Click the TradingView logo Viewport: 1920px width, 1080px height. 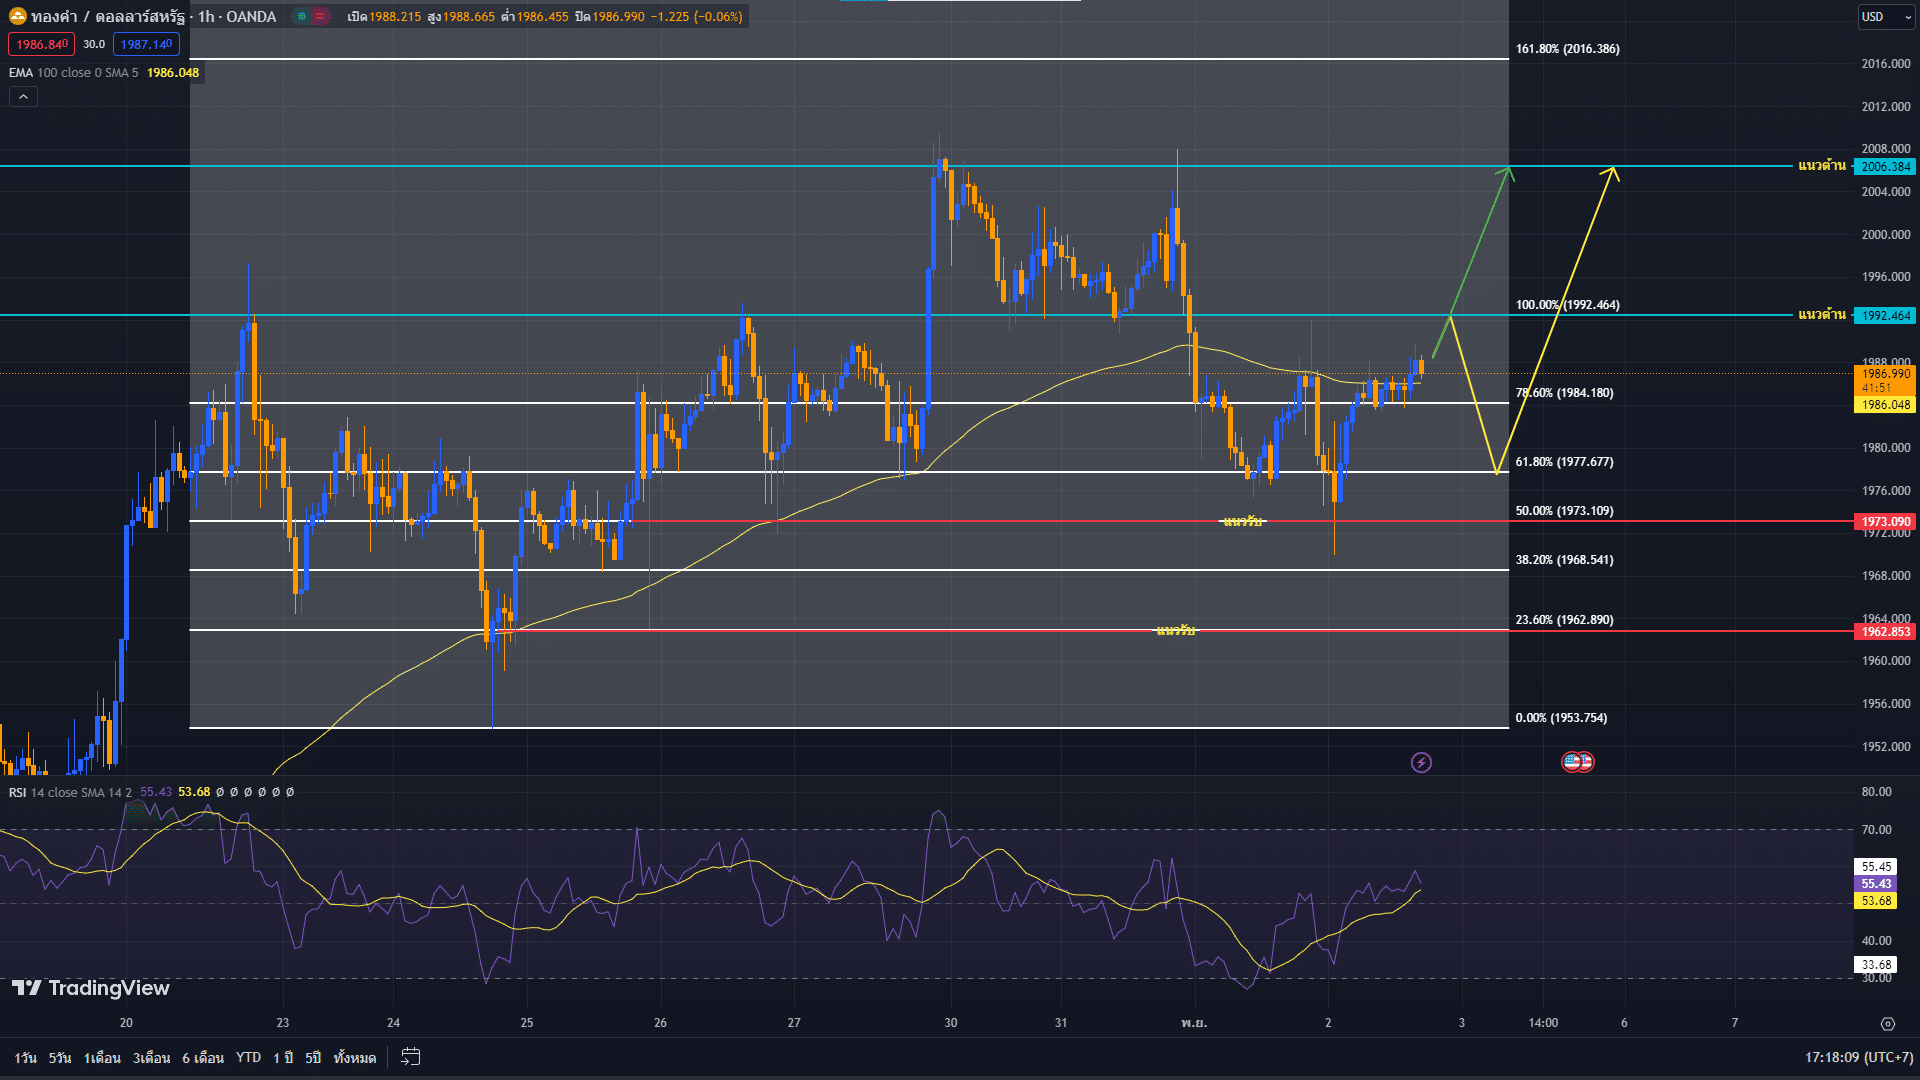click(90, 988)
